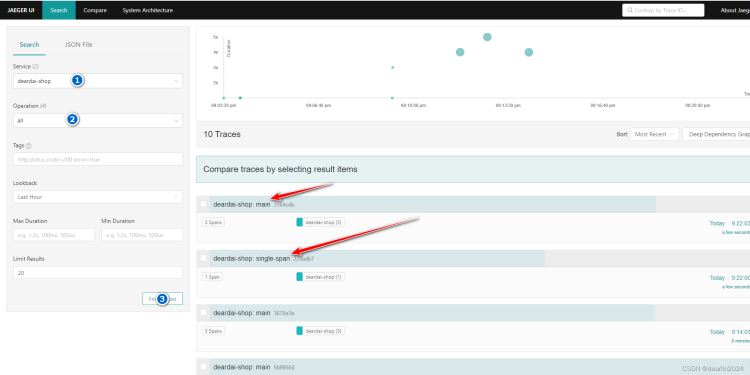750x375 pixels.
Task: Click the Tags help question-mark icon
Action: pyautogui.click(x=28, y=145)
